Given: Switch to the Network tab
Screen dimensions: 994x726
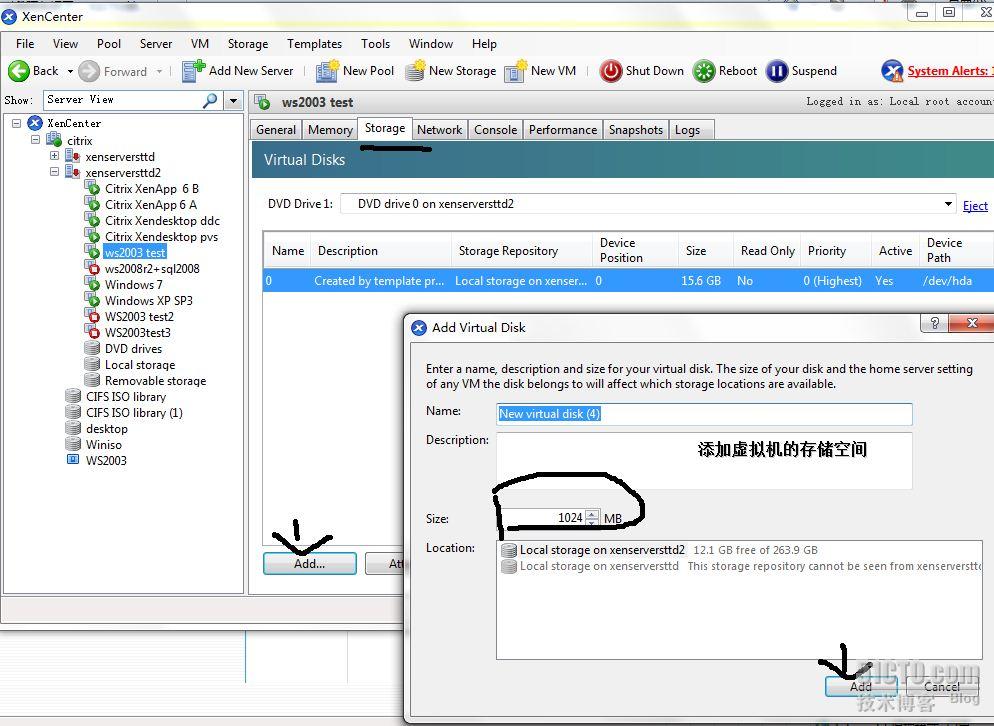Looking at the screenshot, I should (x=439, y=129).
